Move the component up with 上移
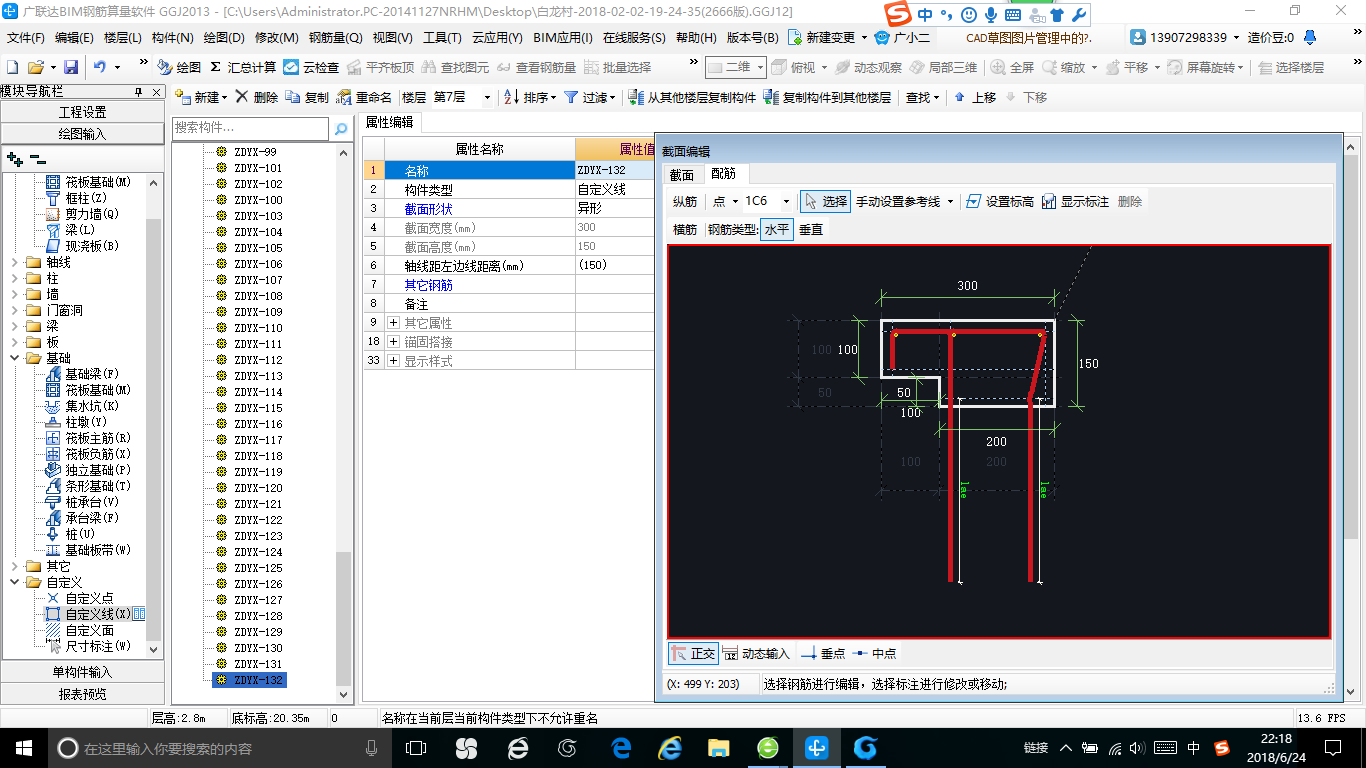1366x768 pixels. [975, 97]
